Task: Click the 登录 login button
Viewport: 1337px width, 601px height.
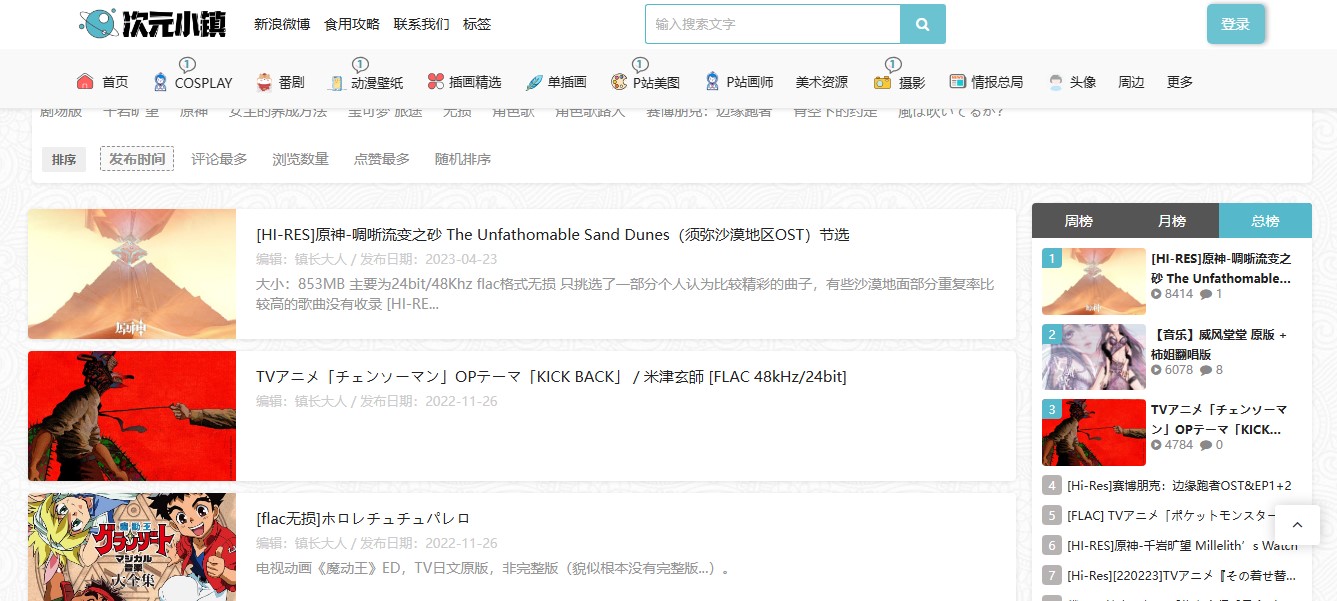Action: point(1236,23)
